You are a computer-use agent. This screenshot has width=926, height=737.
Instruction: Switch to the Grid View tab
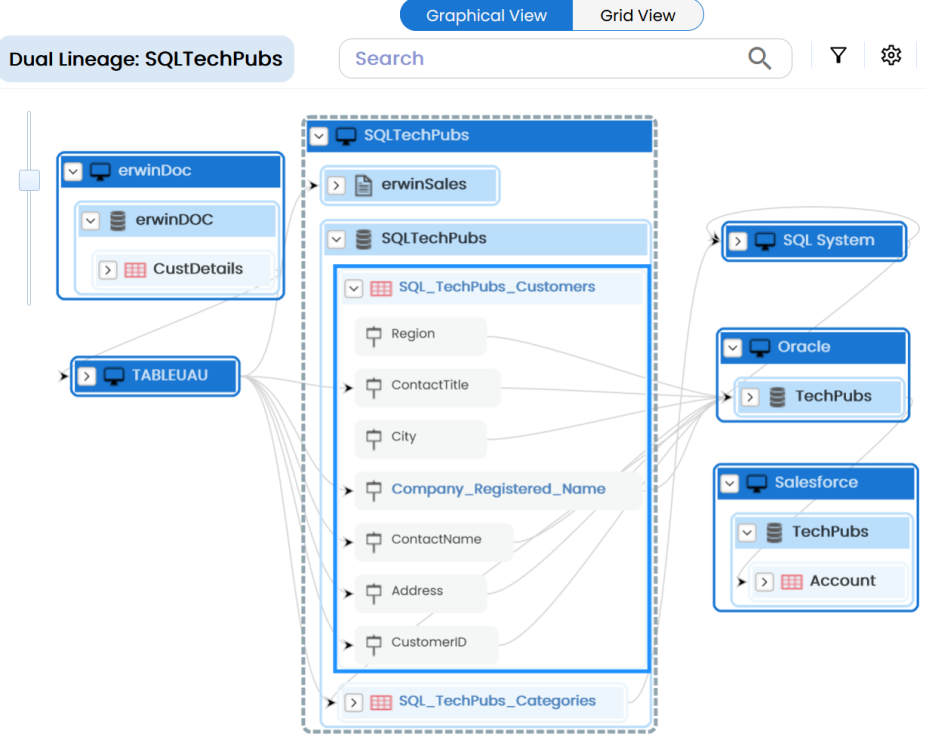click(638, 15)
